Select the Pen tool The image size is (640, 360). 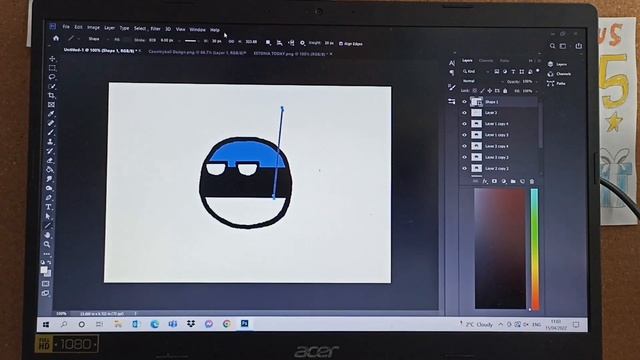pos(49,198)
